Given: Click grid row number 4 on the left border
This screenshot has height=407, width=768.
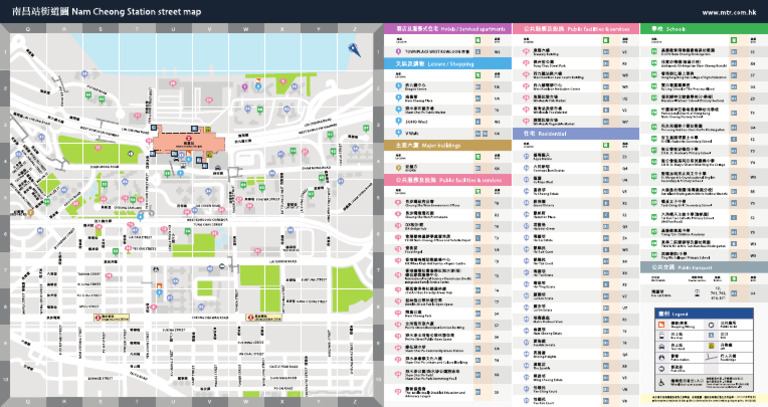Looking at the screenshot, I should (5, 161).
